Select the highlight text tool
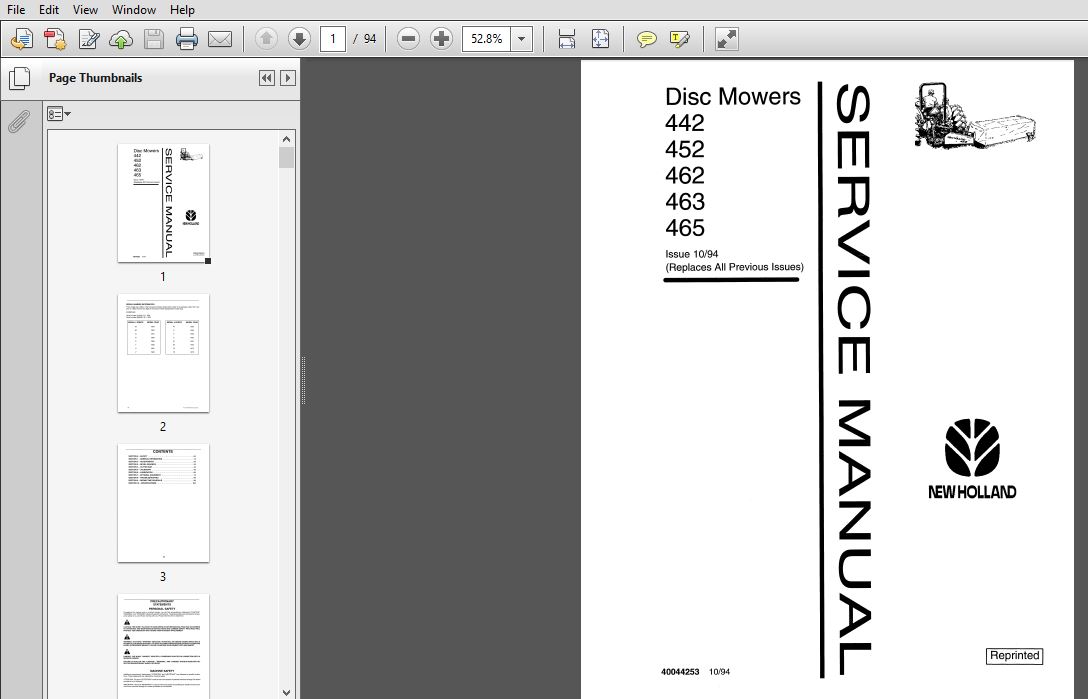1088x699 pixels. [680, 39]
